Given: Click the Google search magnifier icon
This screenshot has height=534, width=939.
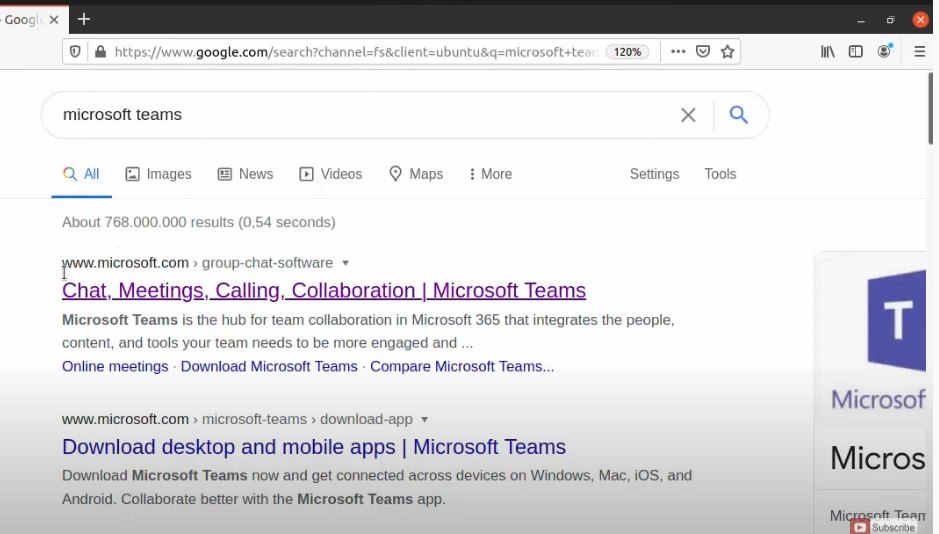Looking at the screenshot, I should pyautogui.click(x=738, y=115).
